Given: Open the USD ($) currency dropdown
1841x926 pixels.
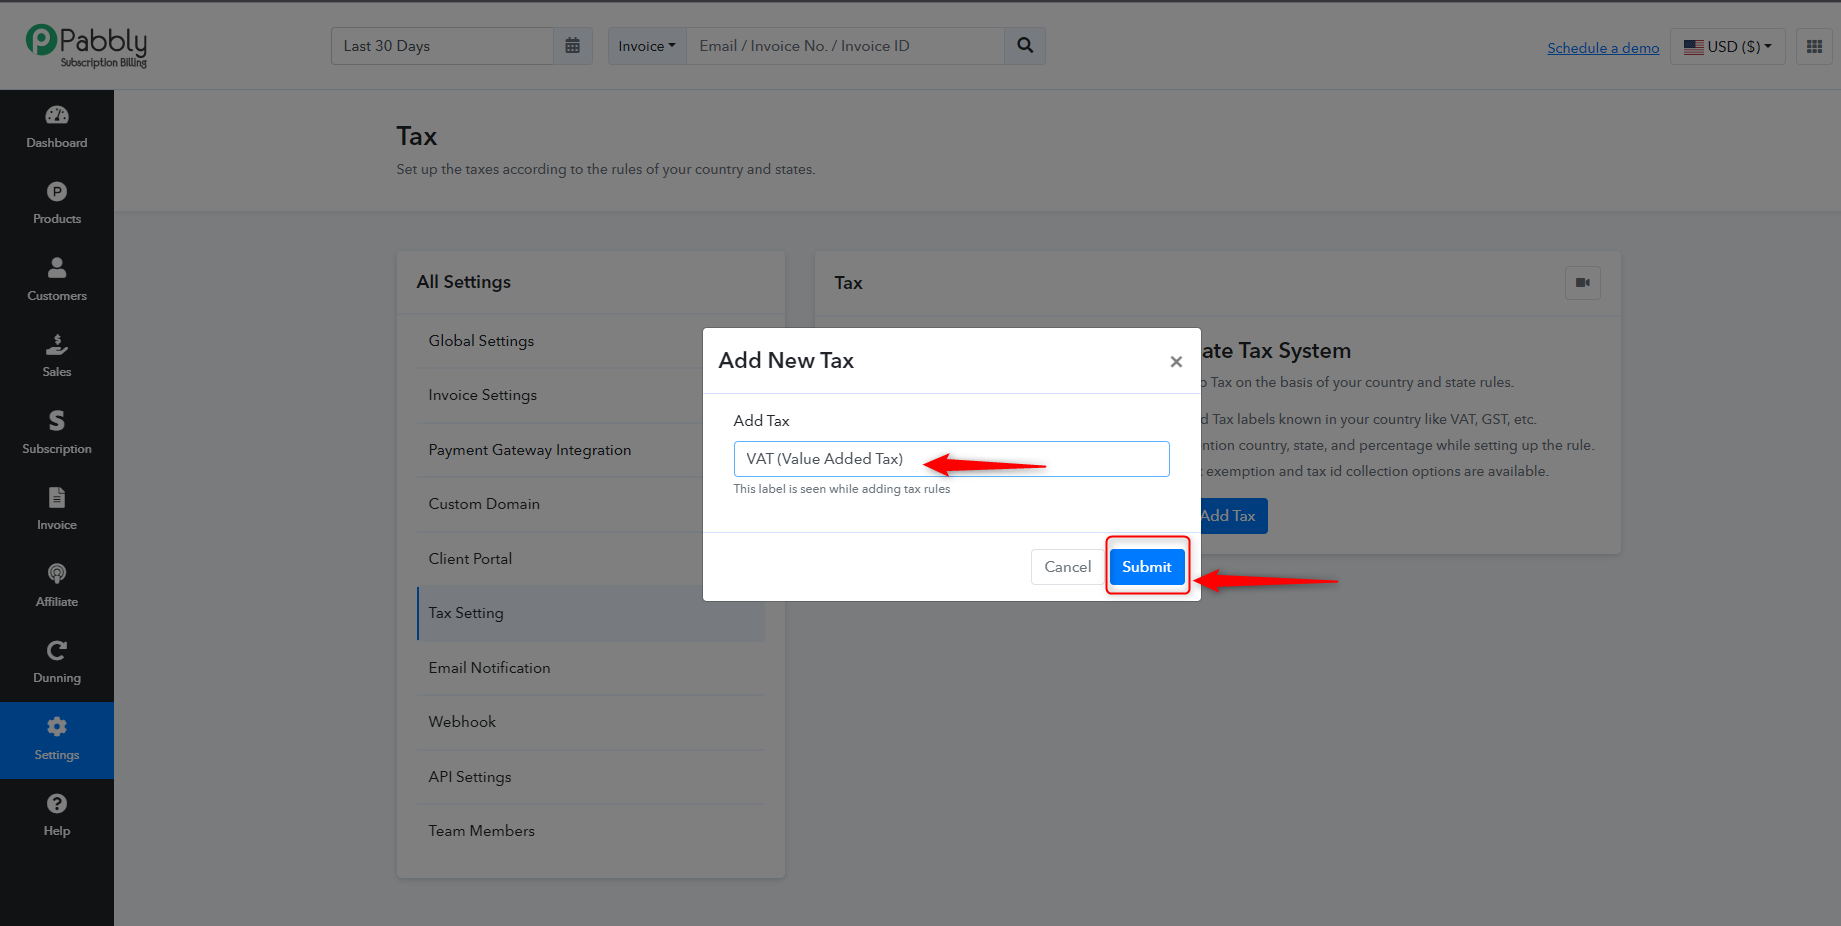Looking at the screenshot, I should [x=1728, y=46].
